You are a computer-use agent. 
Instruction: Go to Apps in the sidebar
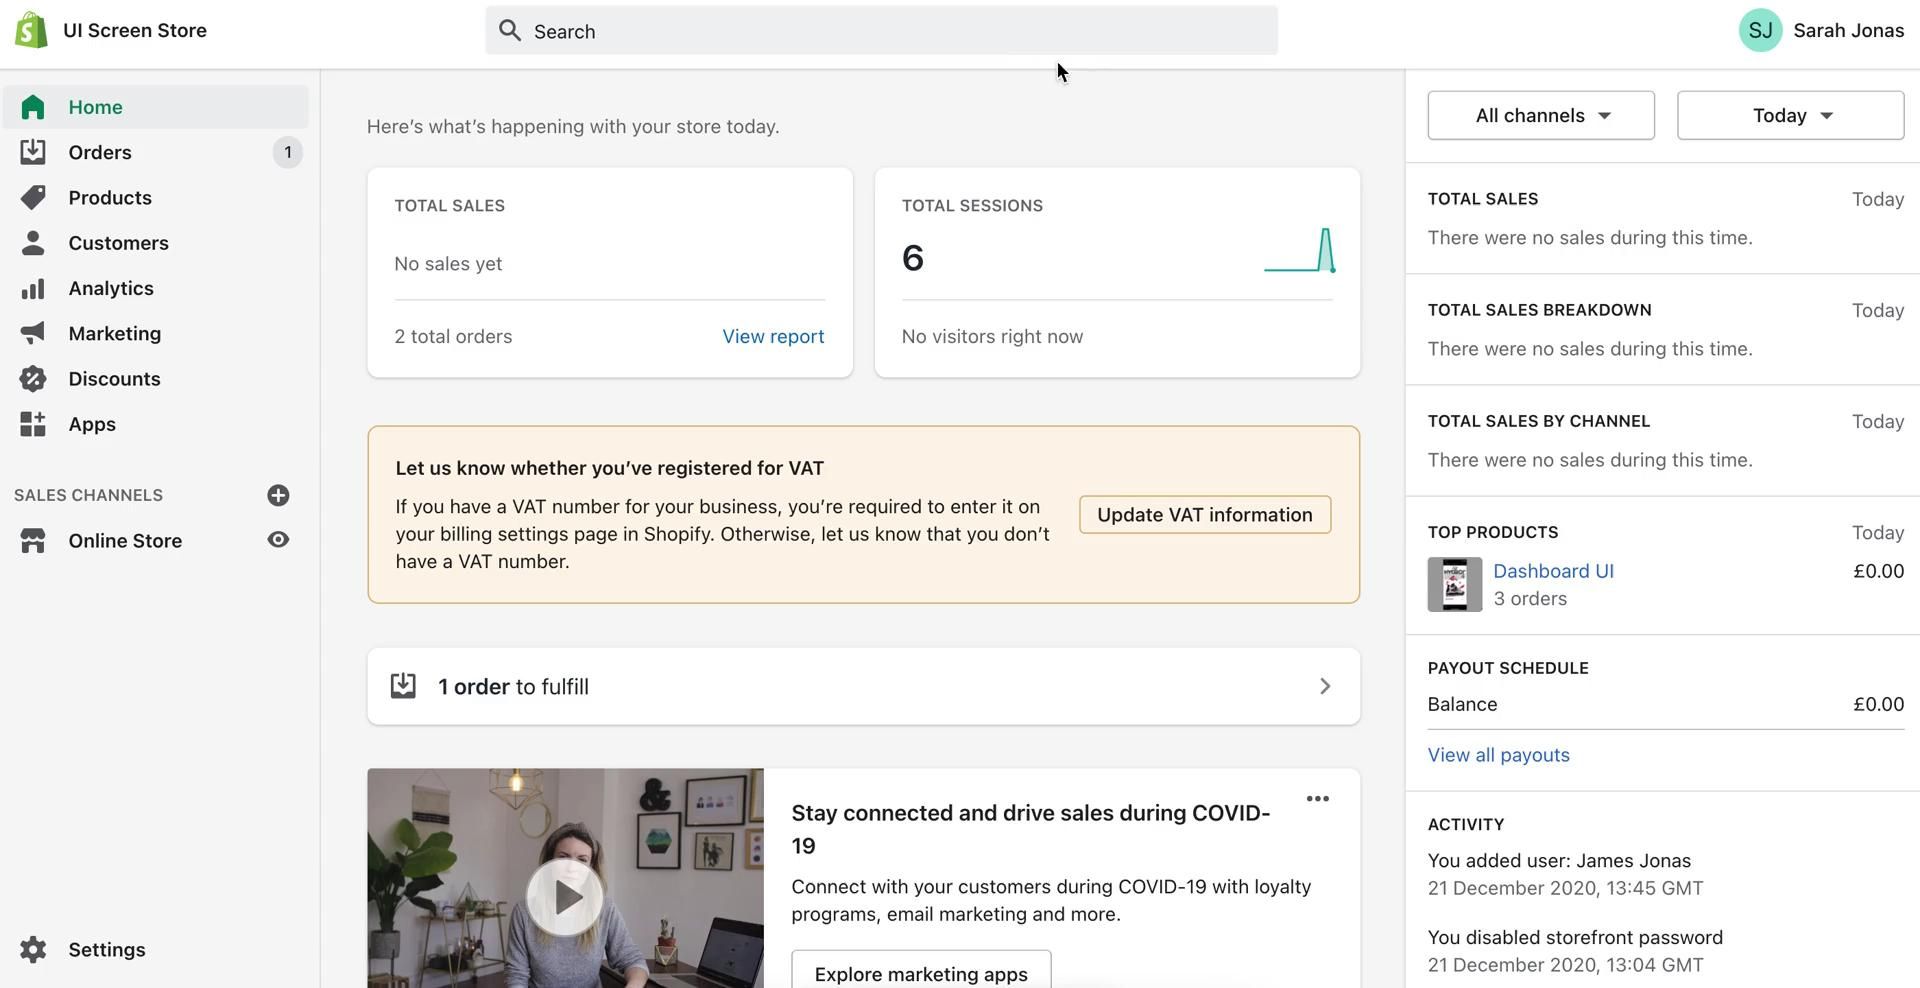coord(92,424)
